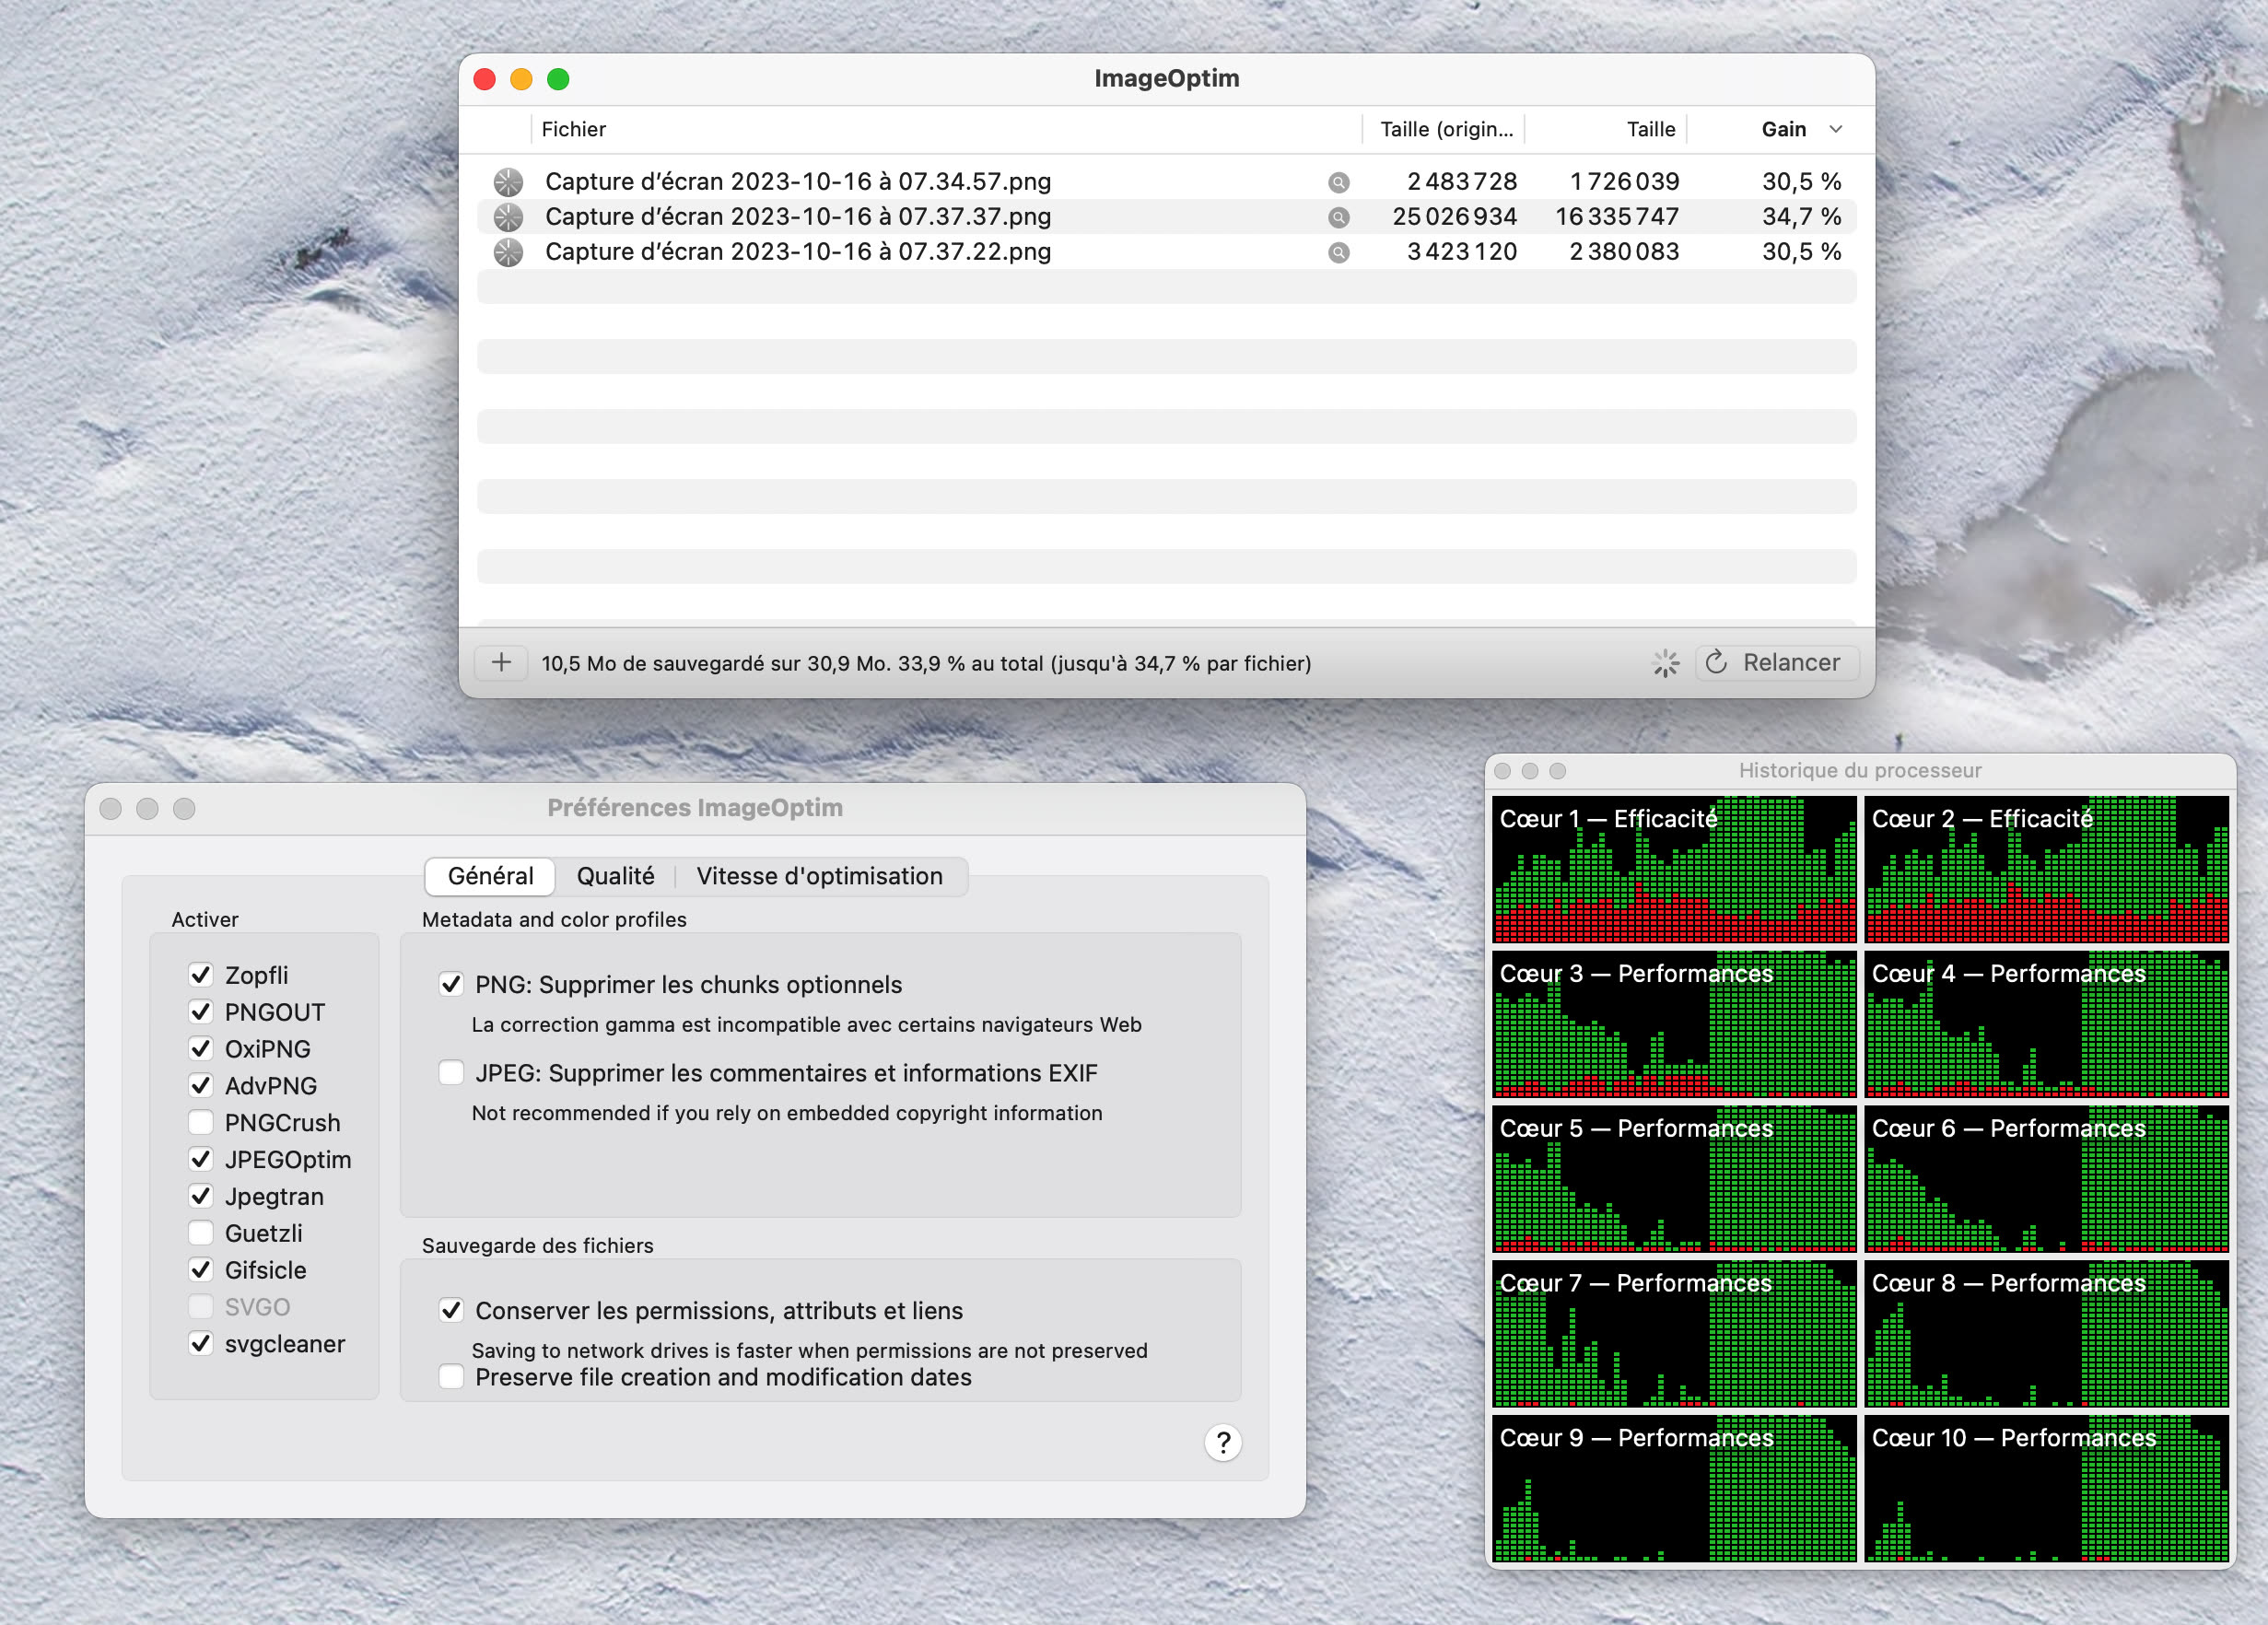Click the Cœur 6 — Performances graph
2268x1625 pixels.
coord(2047,1179)
